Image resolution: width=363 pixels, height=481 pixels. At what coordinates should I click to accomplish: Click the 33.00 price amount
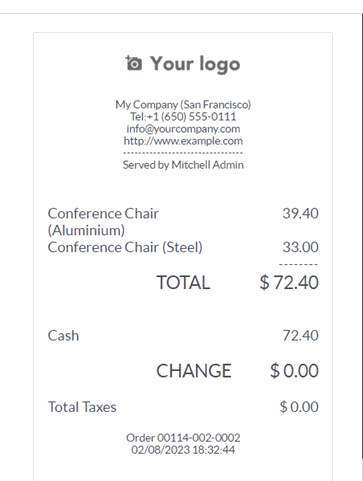300,247
